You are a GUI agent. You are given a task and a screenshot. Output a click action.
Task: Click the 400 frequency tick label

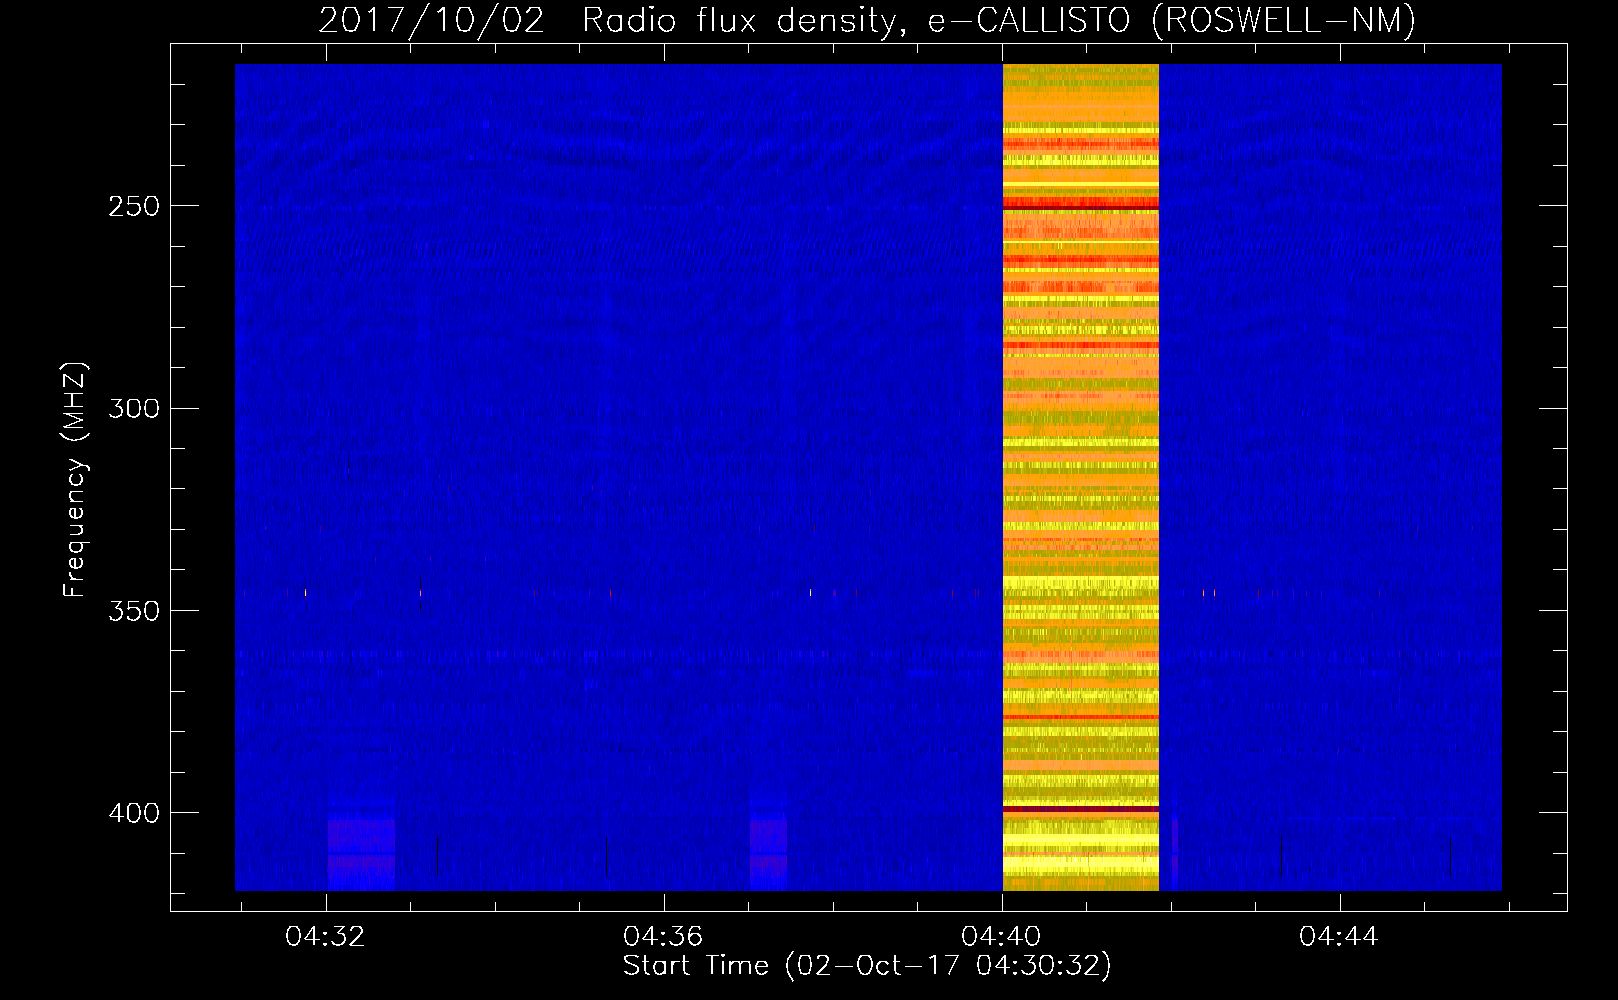pos(134,813)
